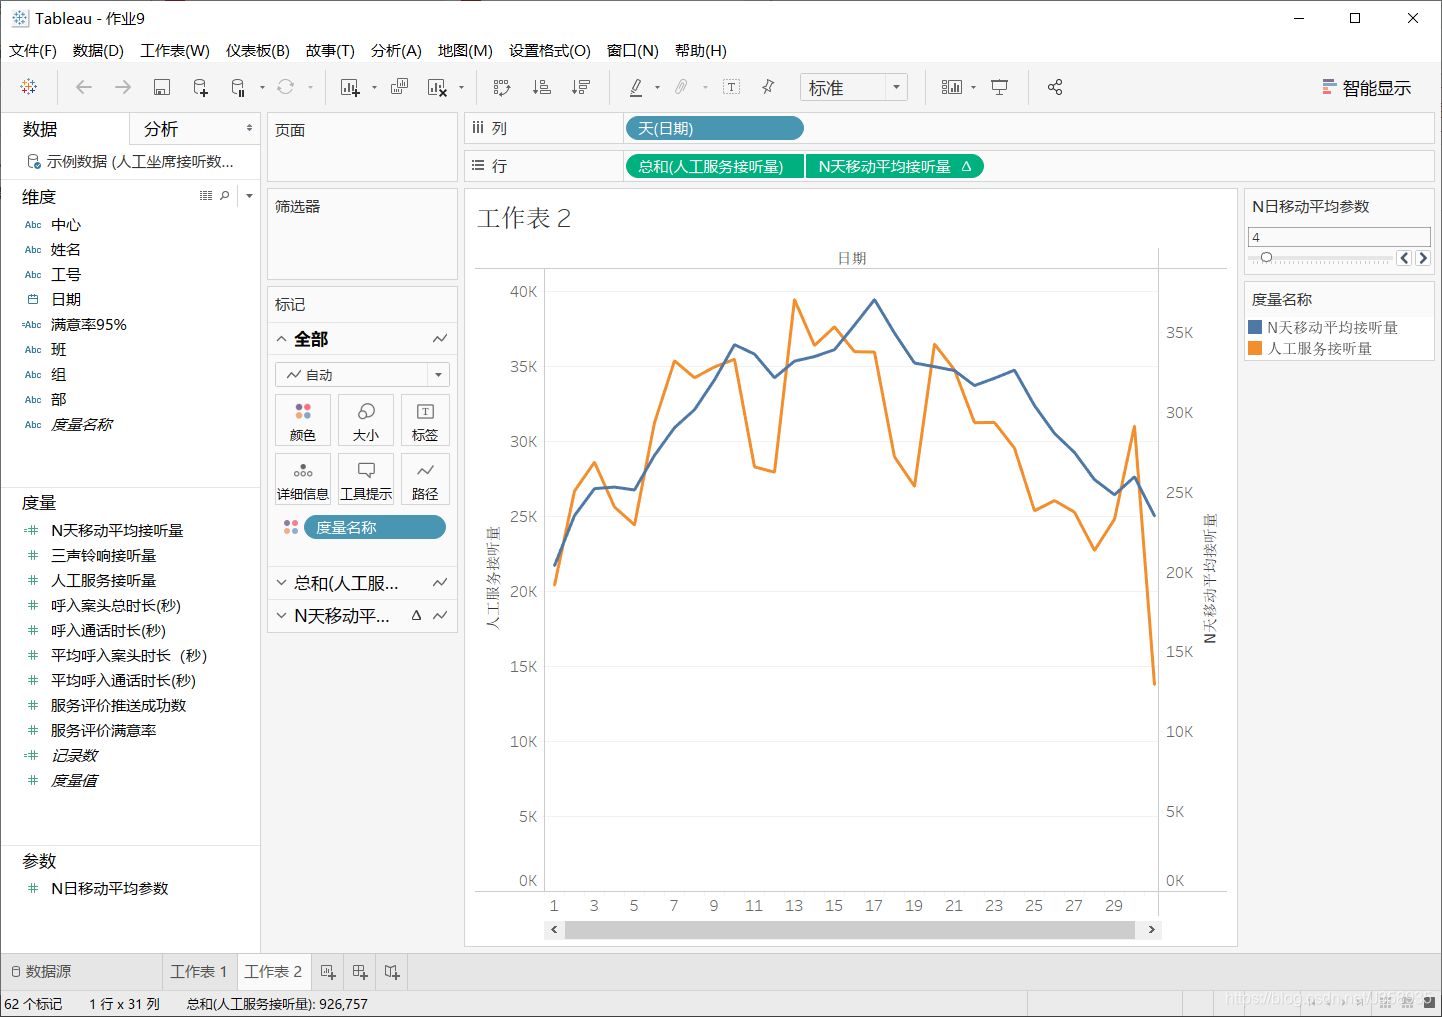Open the clear sheet dropdown arrow
This screenshot has height=1017, width=1442.
tap(461, 87)
